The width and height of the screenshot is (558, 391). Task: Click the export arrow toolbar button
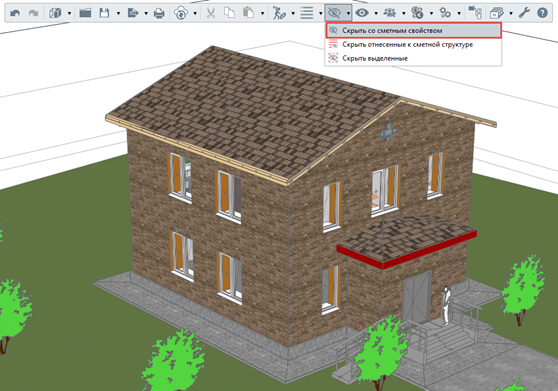(x=133, y=14)
